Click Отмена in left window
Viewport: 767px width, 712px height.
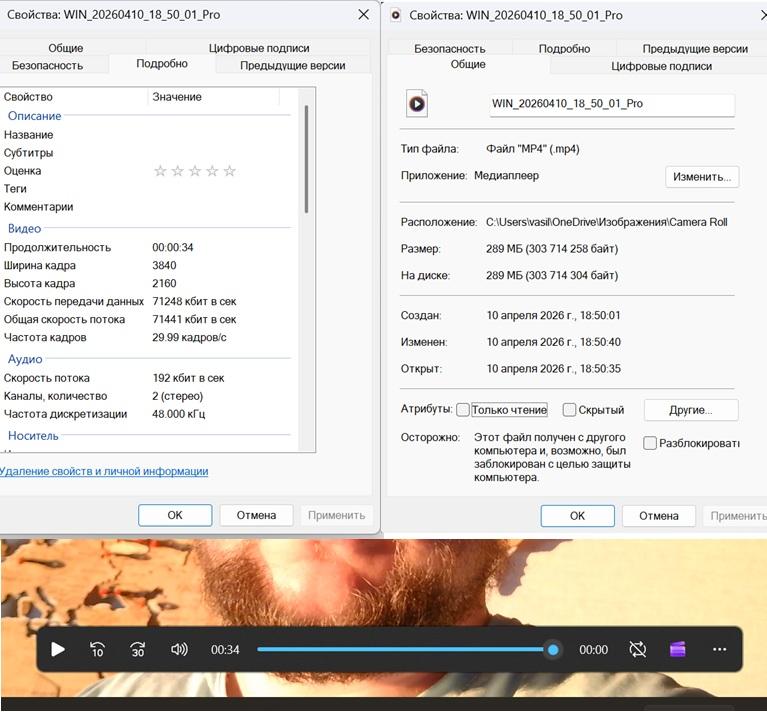tap(256, 515)
